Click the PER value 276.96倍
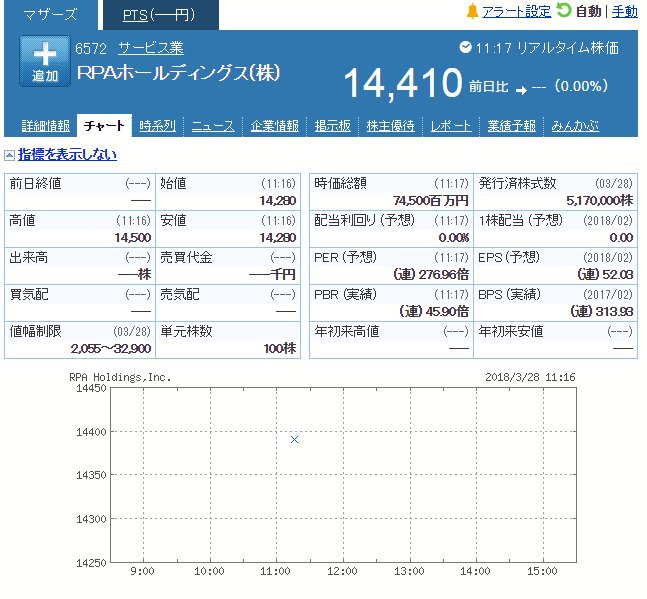This screenshot has width=647, height=599. [x=431, y=275]
